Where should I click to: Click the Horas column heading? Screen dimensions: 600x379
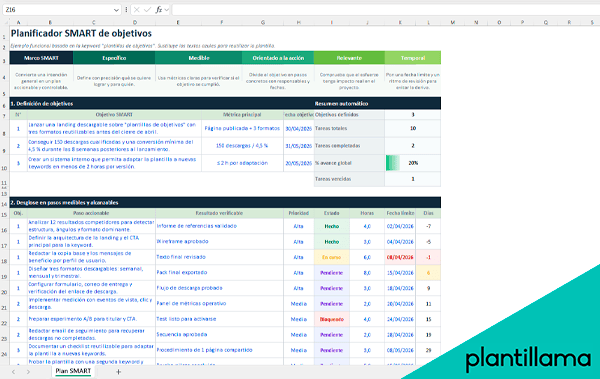point(367,213)
